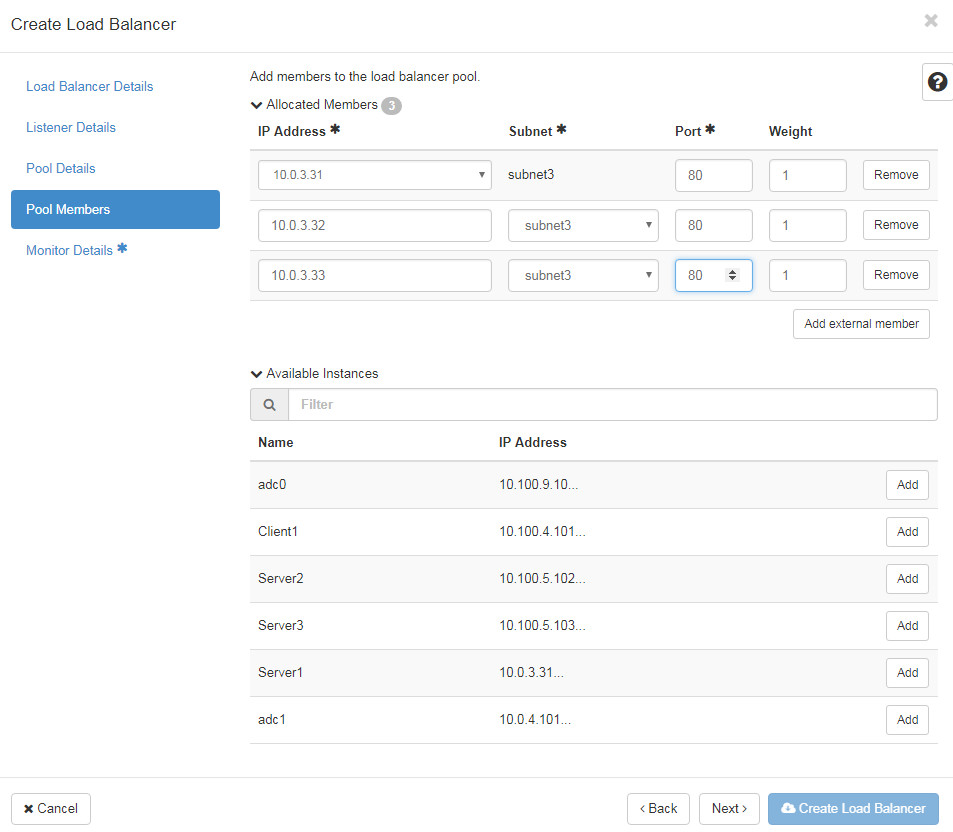Click the X icon inside Cancel button
The image size is (953, 832).
point(27,808)
